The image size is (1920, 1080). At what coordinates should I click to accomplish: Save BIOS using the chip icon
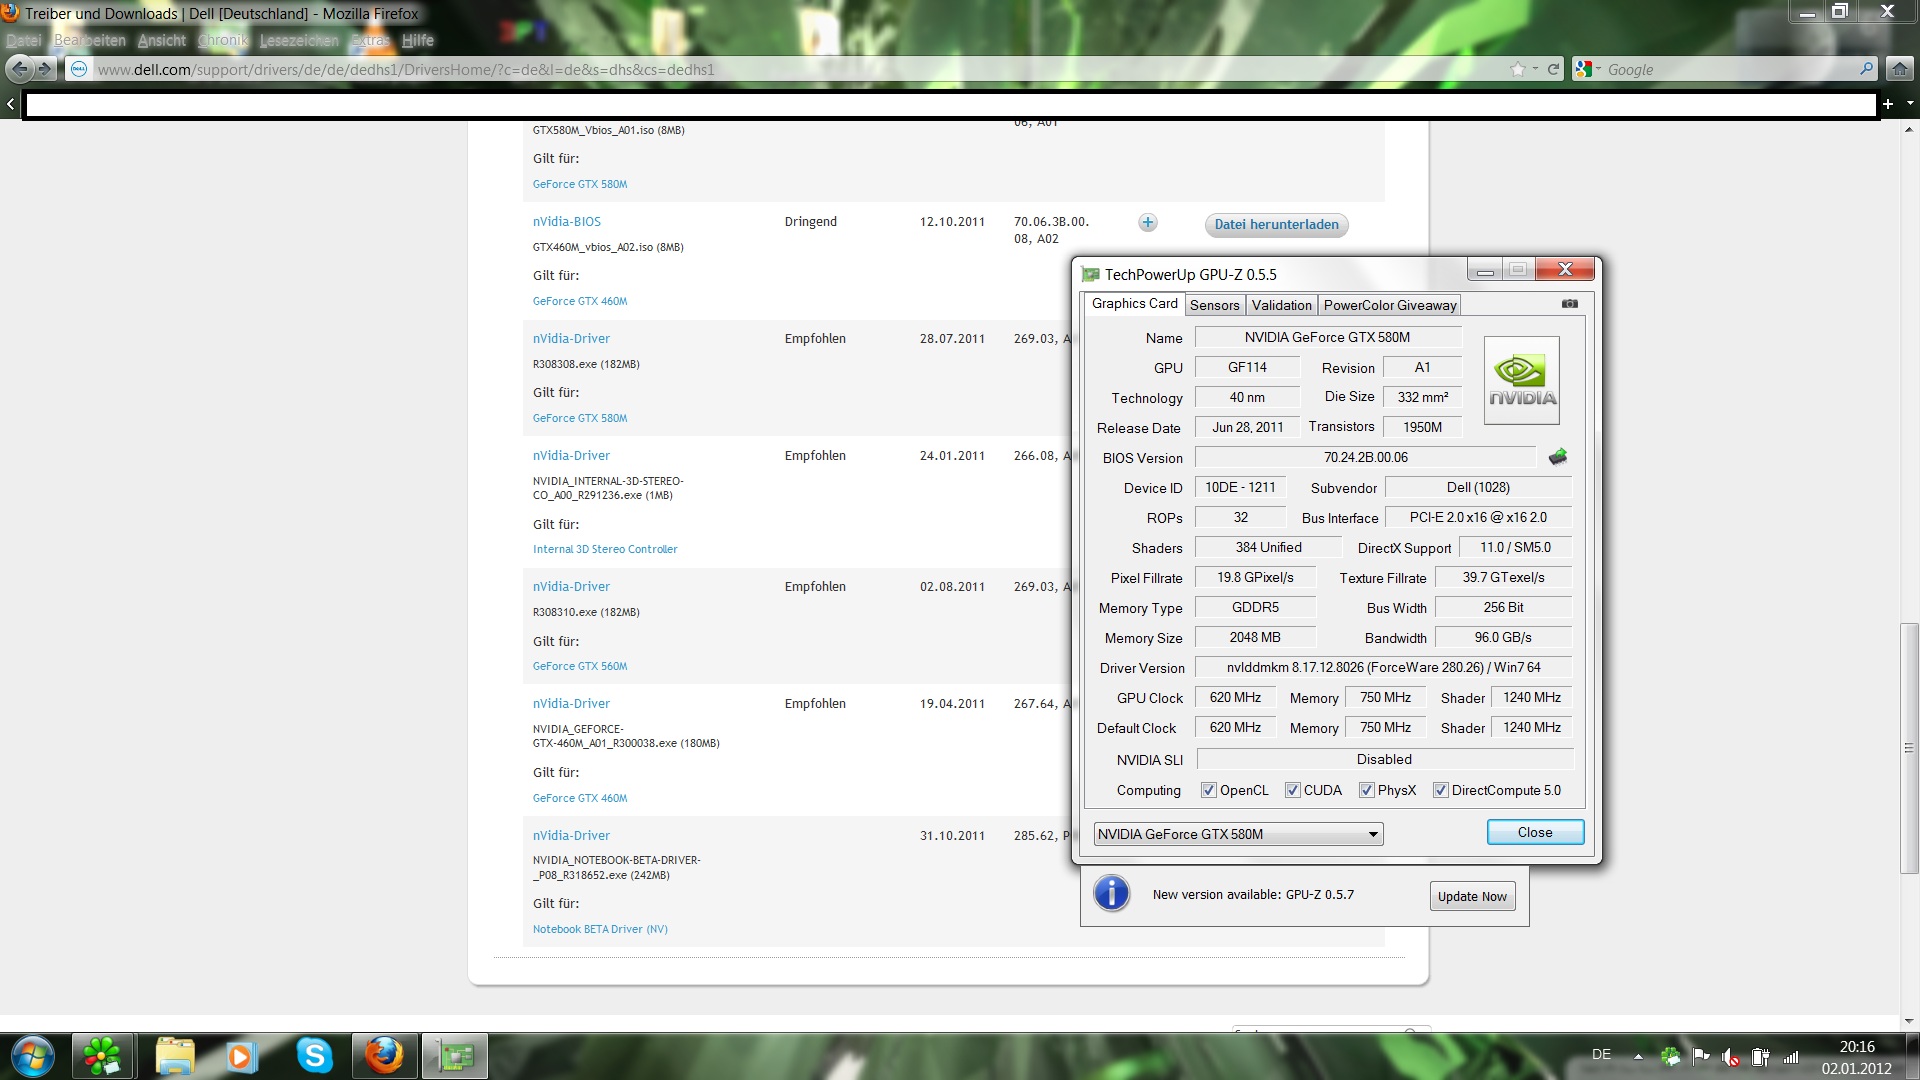pyautogui.click(x=1558, y=457)
